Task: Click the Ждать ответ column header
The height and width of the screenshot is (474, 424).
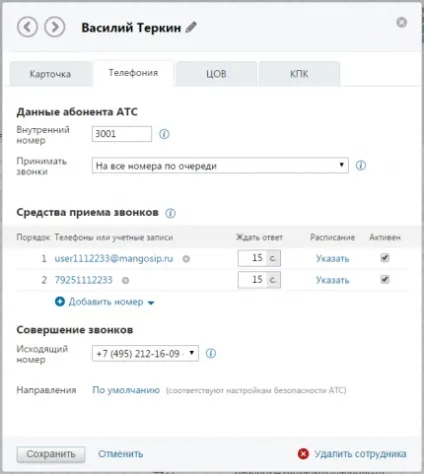Action: point(259,237)
